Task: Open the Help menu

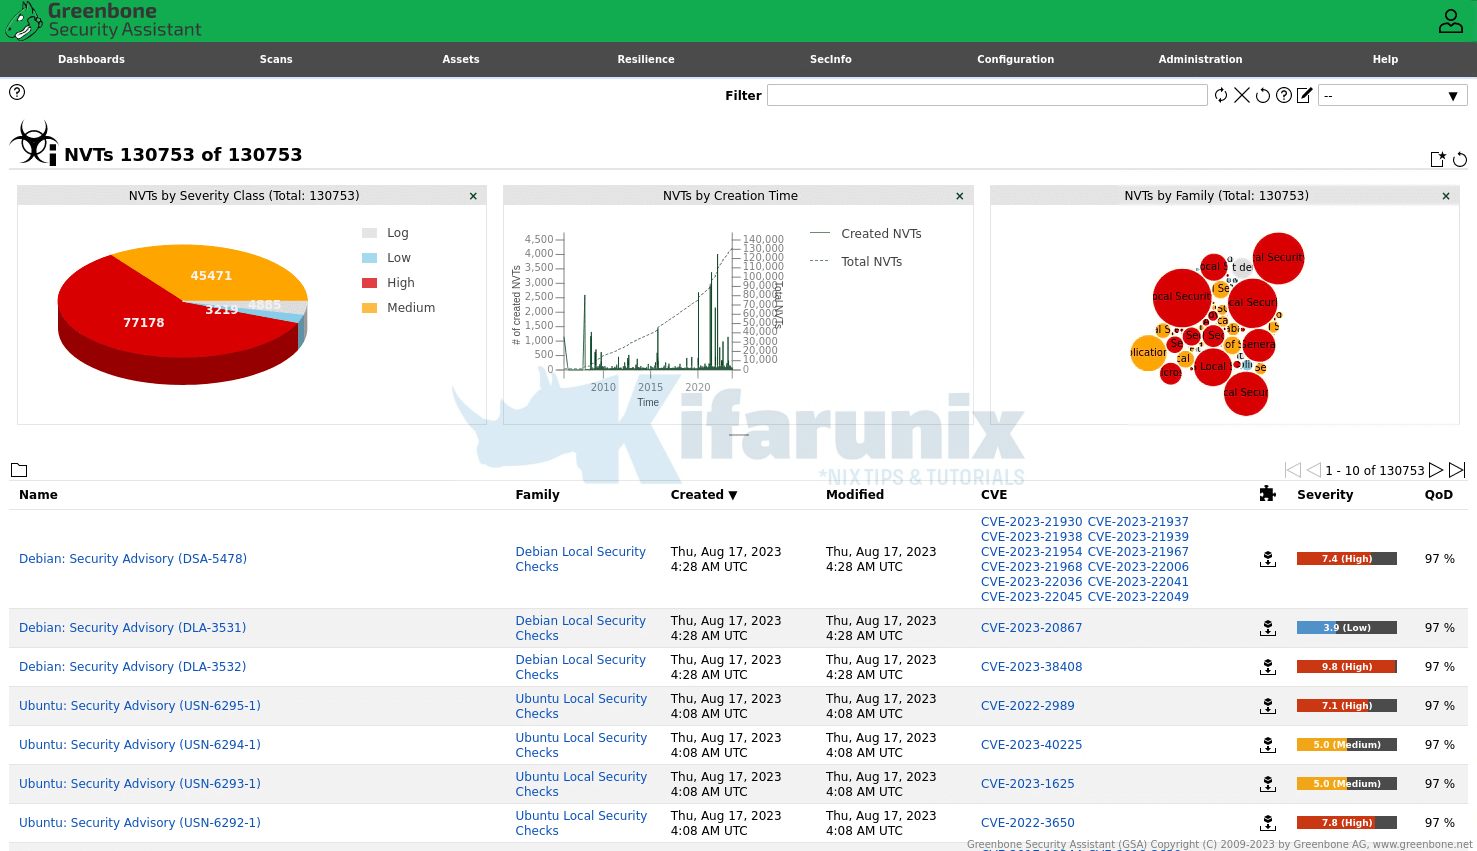Action: [x=1385, y=59]
